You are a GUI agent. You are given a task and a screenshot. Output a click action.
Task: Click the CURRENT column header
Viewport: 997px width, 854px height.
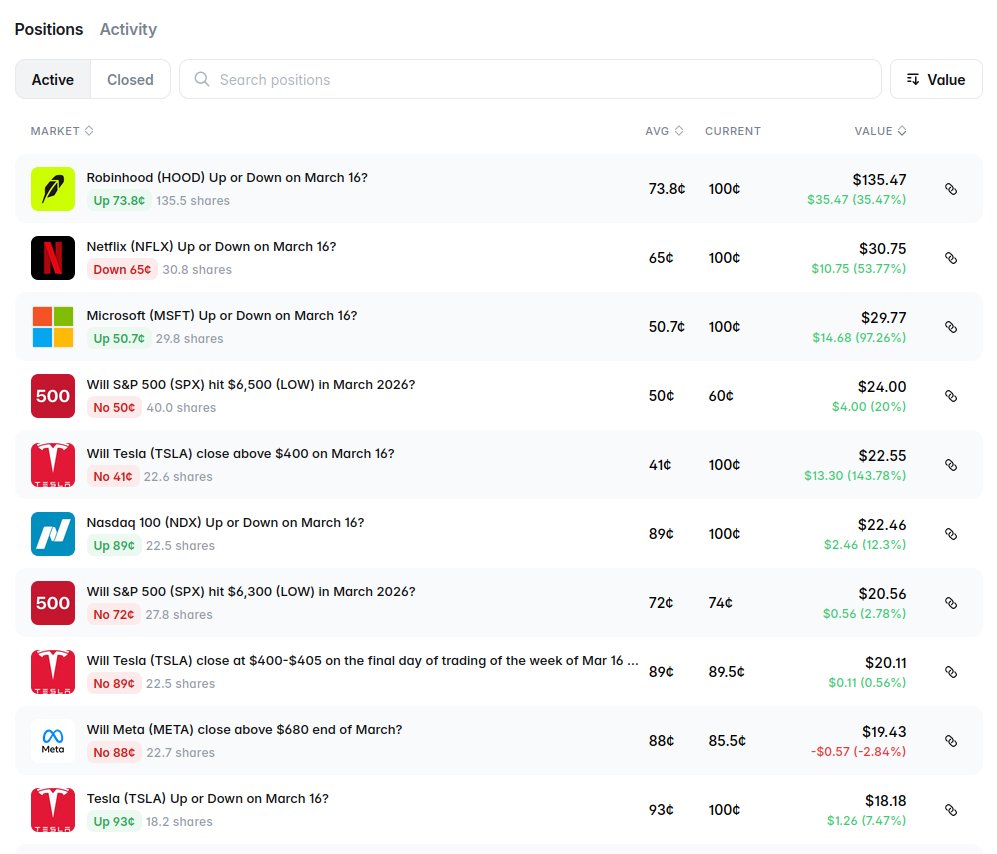[732, 131]
